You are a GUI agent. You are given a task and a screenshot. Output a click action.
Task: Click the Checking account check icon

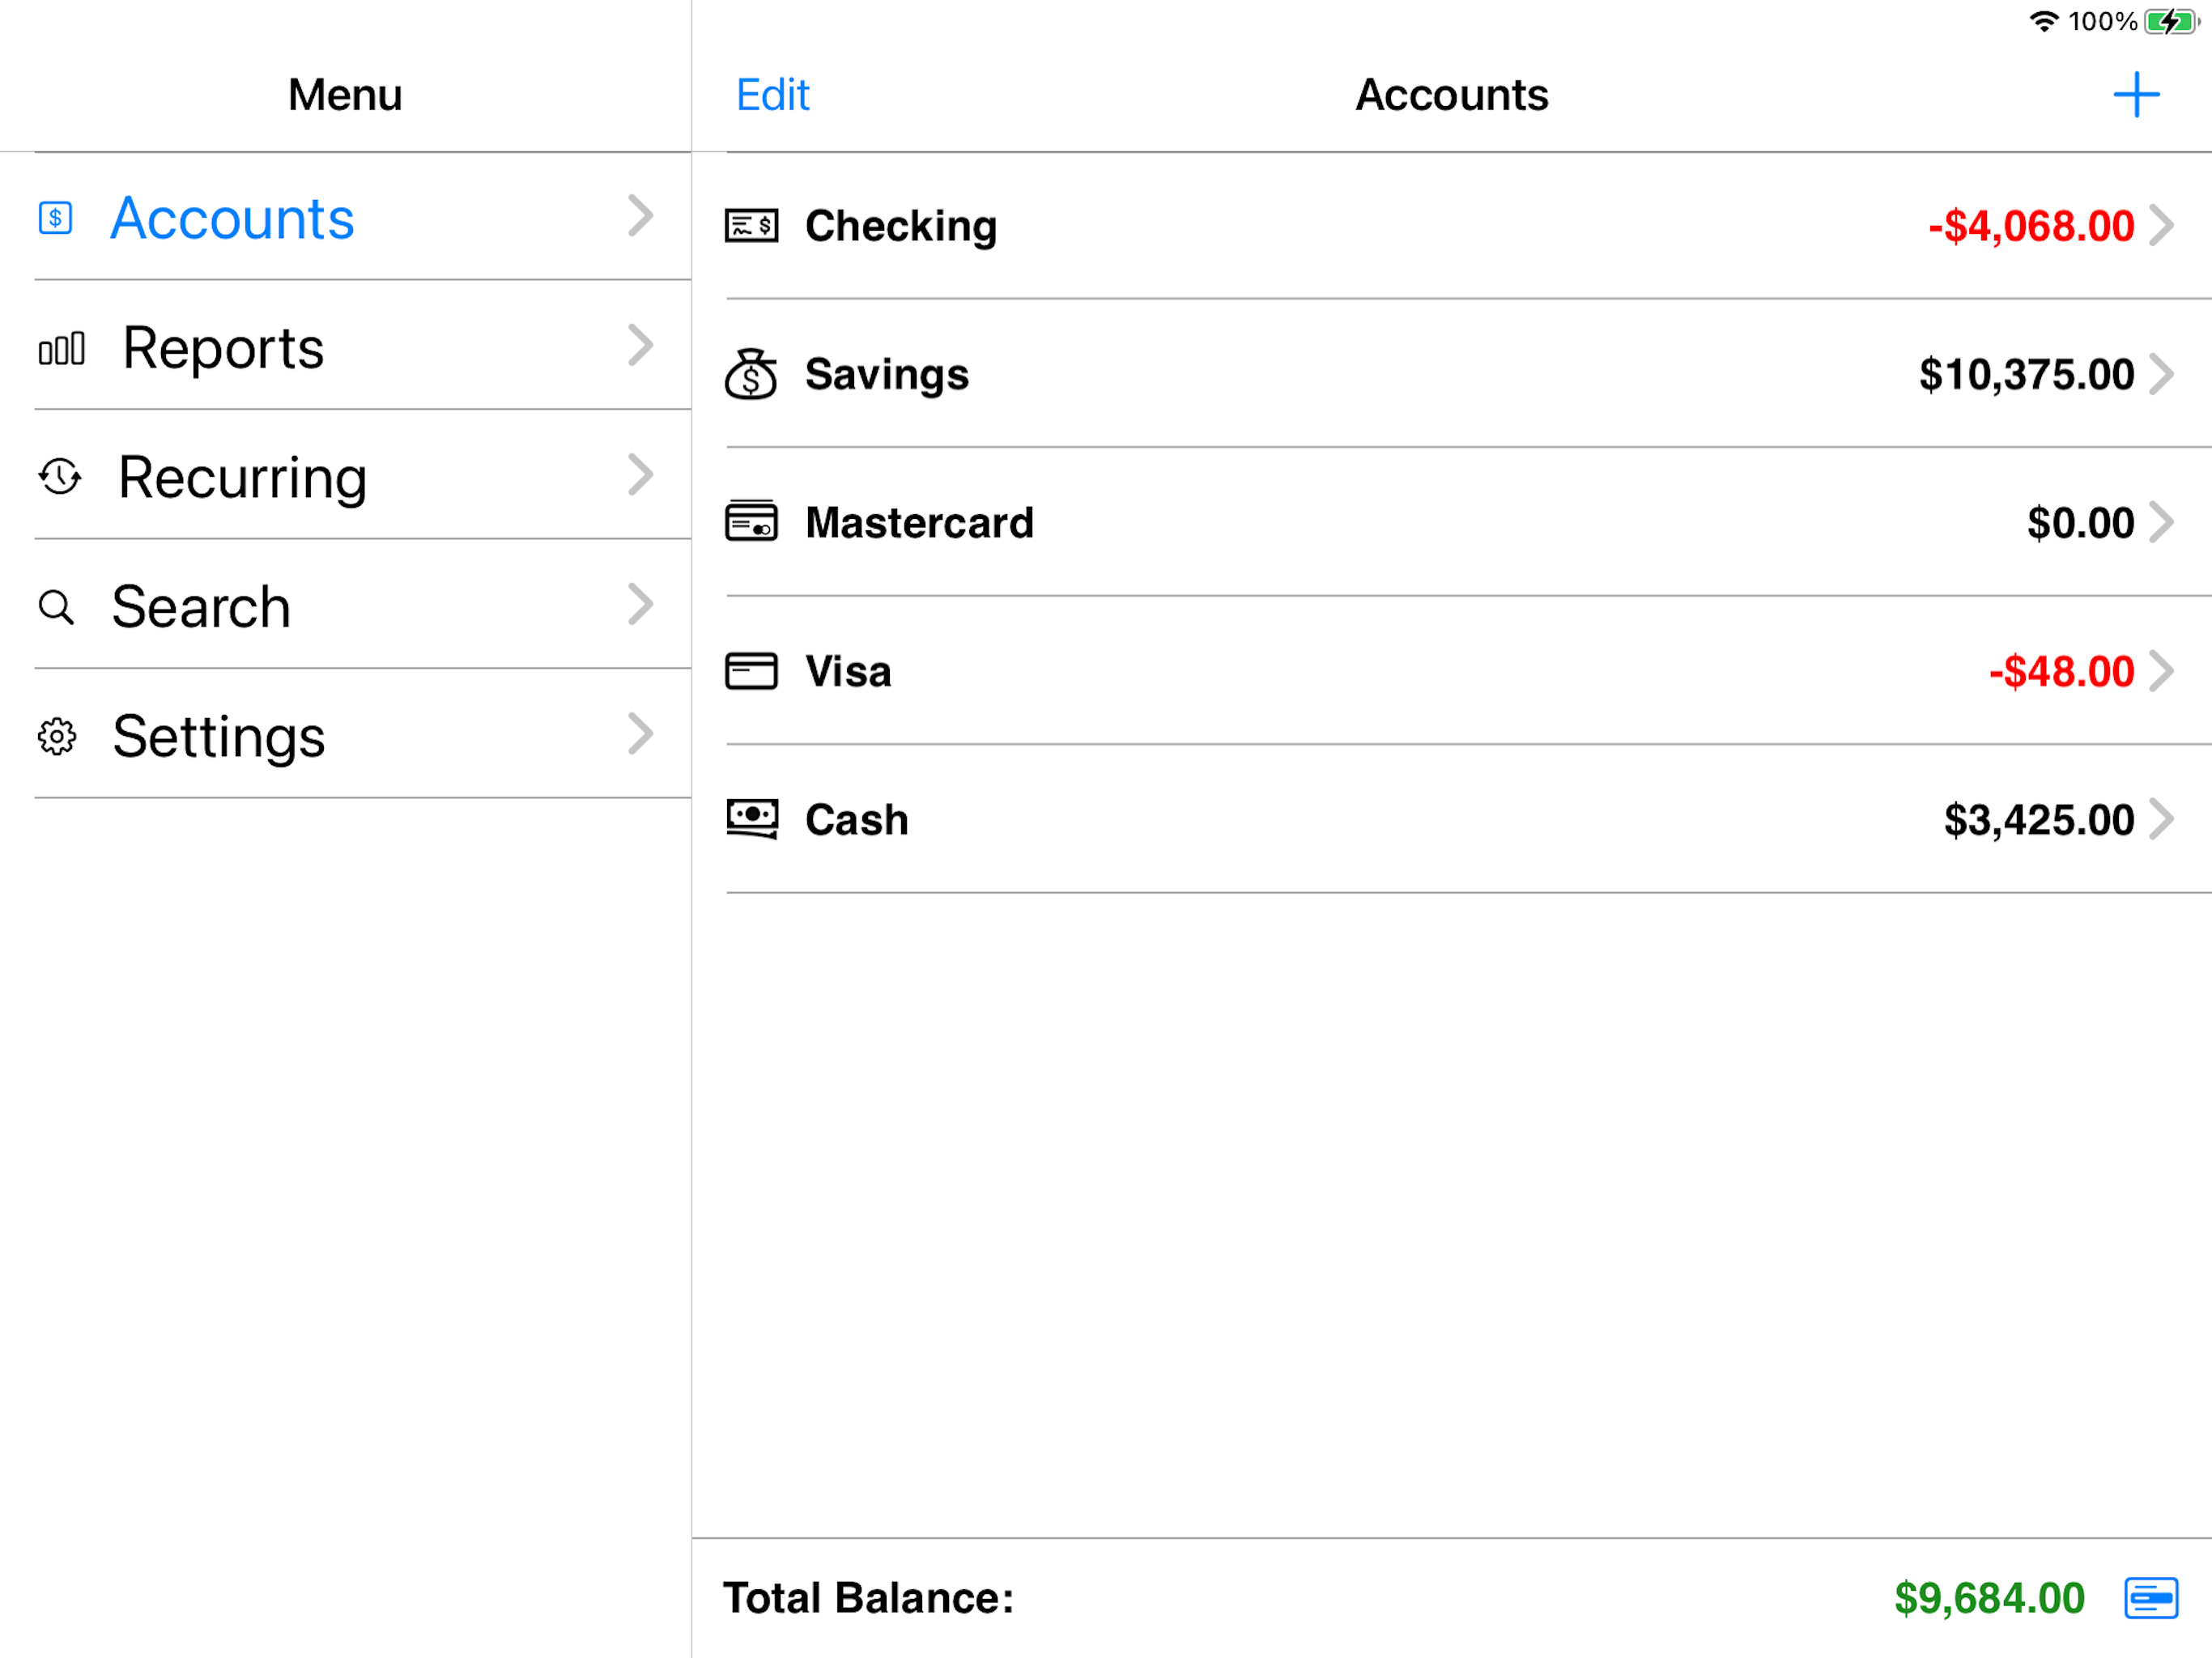[x=751, y=226]
